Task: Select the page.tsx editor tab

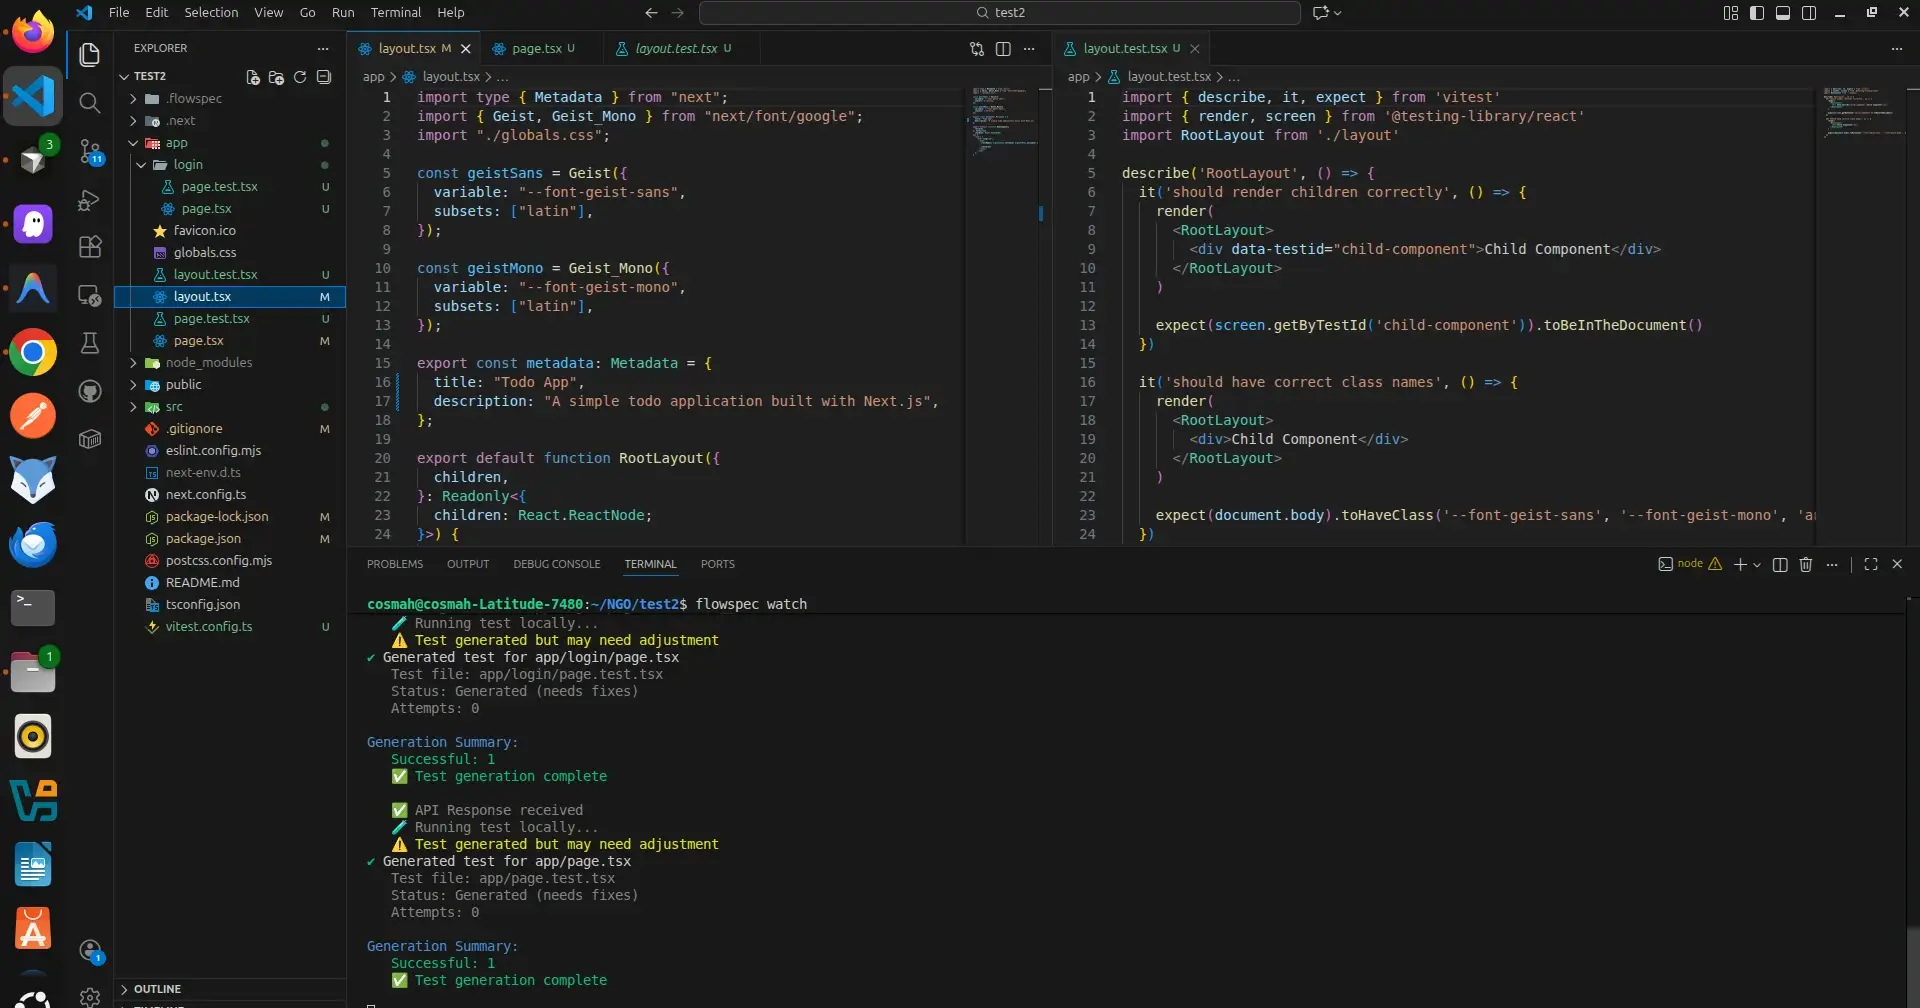Action: pyautogui.click(x=535, y=48)
